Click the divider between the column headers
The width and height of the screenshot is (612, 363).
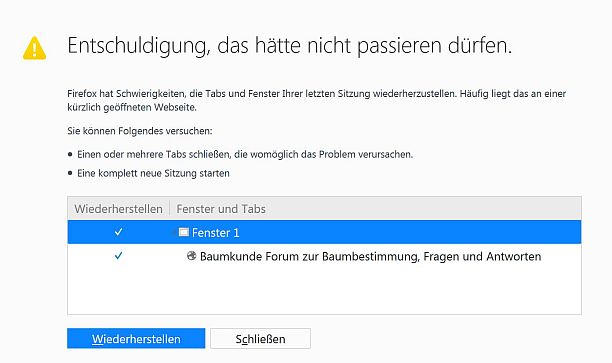(170, 208)
